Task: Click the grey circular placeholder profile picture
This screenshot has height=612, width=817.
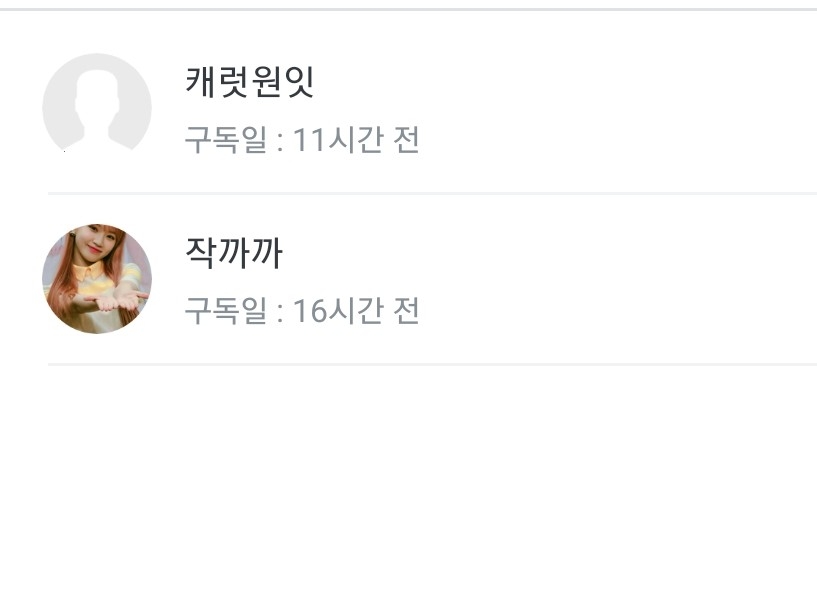Action: click(x=97, y=106)
